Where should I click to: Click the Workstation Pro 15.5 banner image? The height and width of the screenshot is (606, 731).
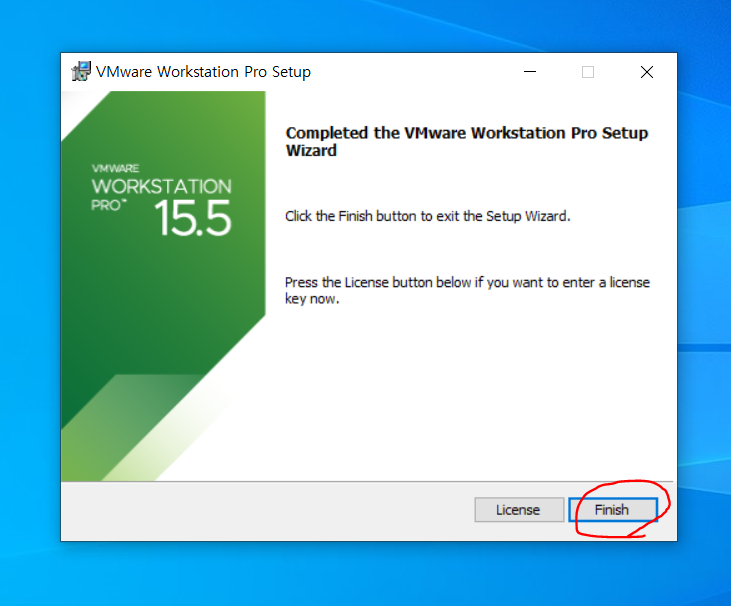click(x=163, y=286)
